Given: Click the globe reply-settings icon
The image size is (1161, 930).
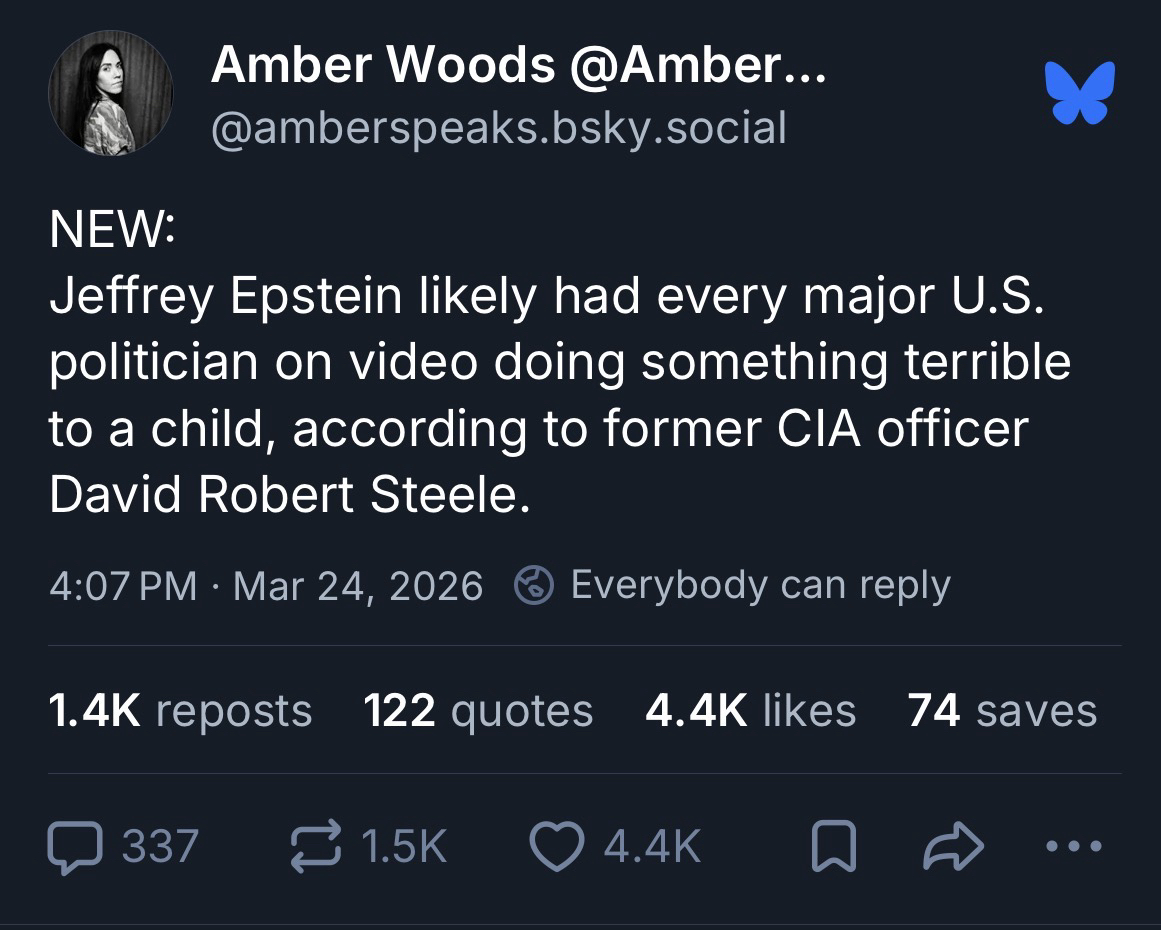Looking at the screenshot, I should [x=534, y=585].
